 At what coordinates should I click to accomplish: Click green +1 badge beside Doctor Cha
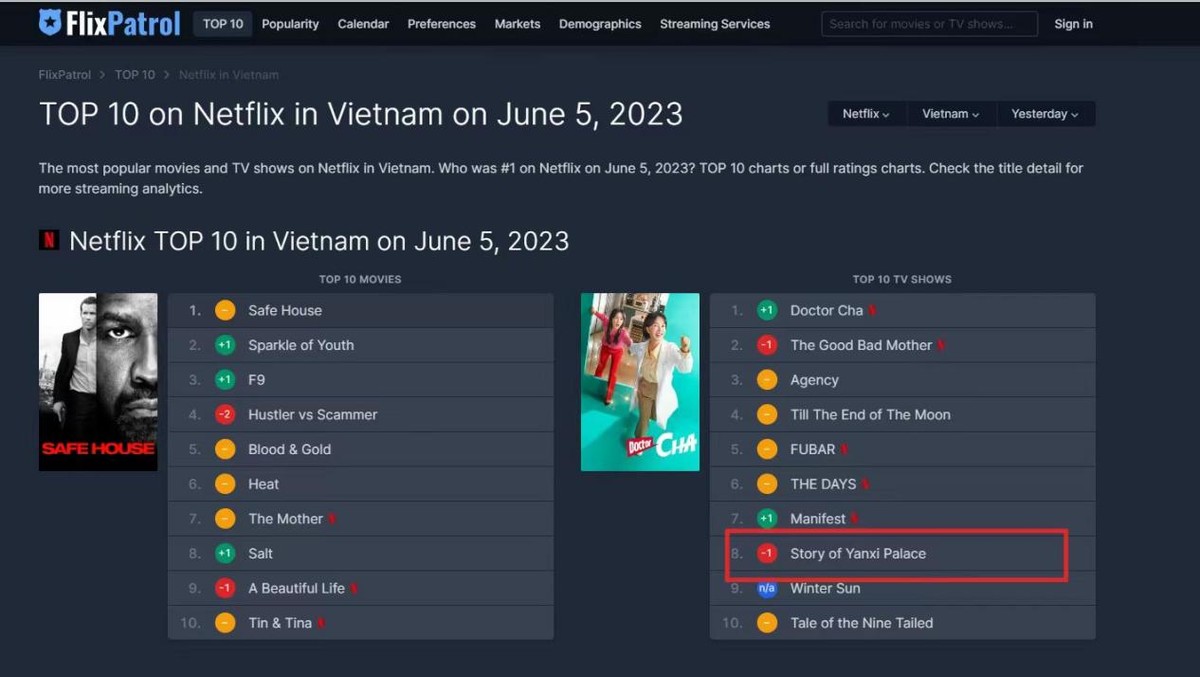point(767,310)
